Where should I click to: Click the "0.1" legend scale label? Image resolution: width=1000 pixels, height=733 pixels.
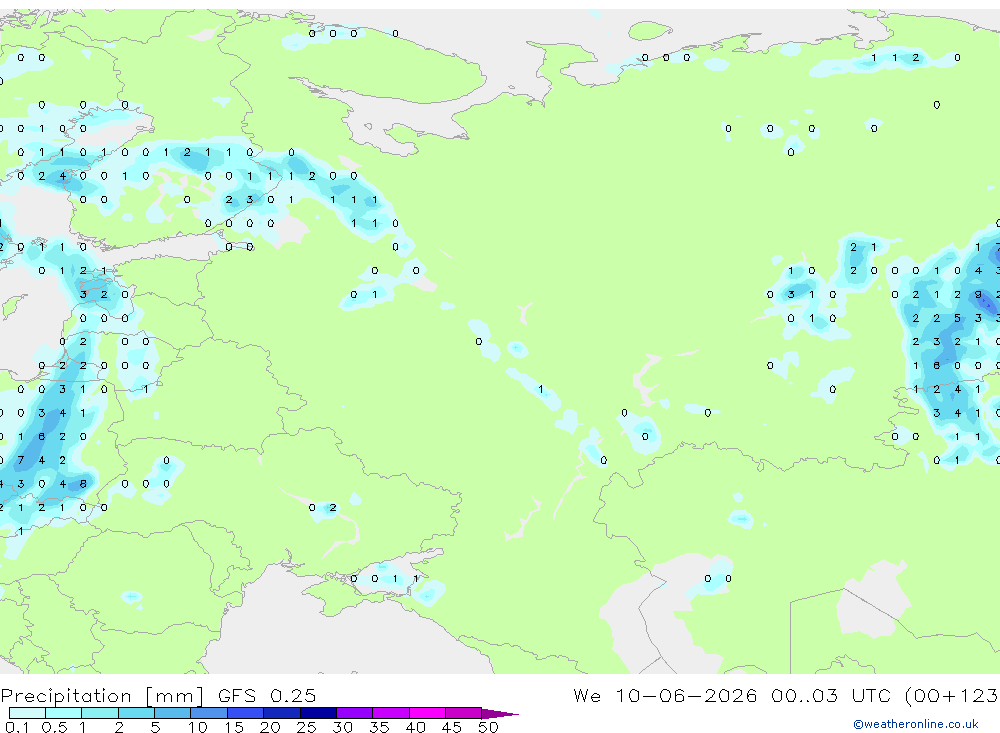(17, 727)
